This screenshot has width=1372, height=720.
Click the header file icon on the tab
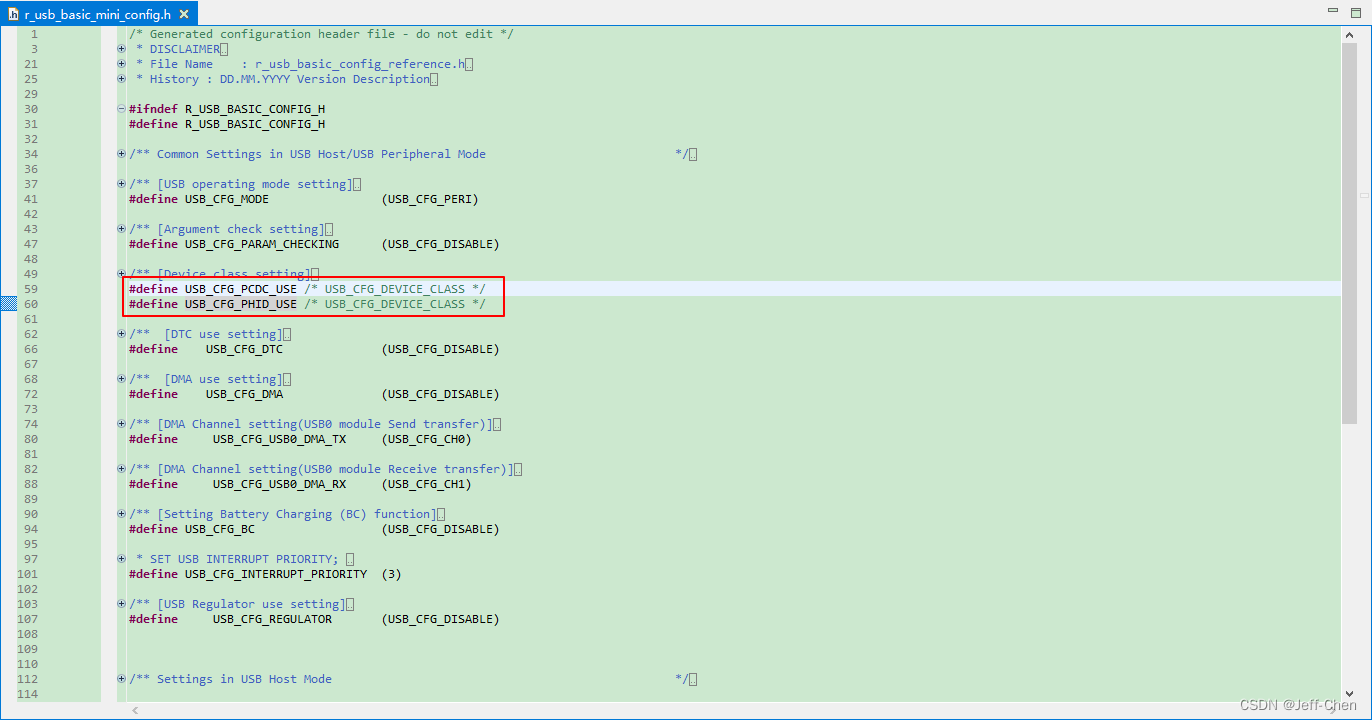(x=13, y=15)
